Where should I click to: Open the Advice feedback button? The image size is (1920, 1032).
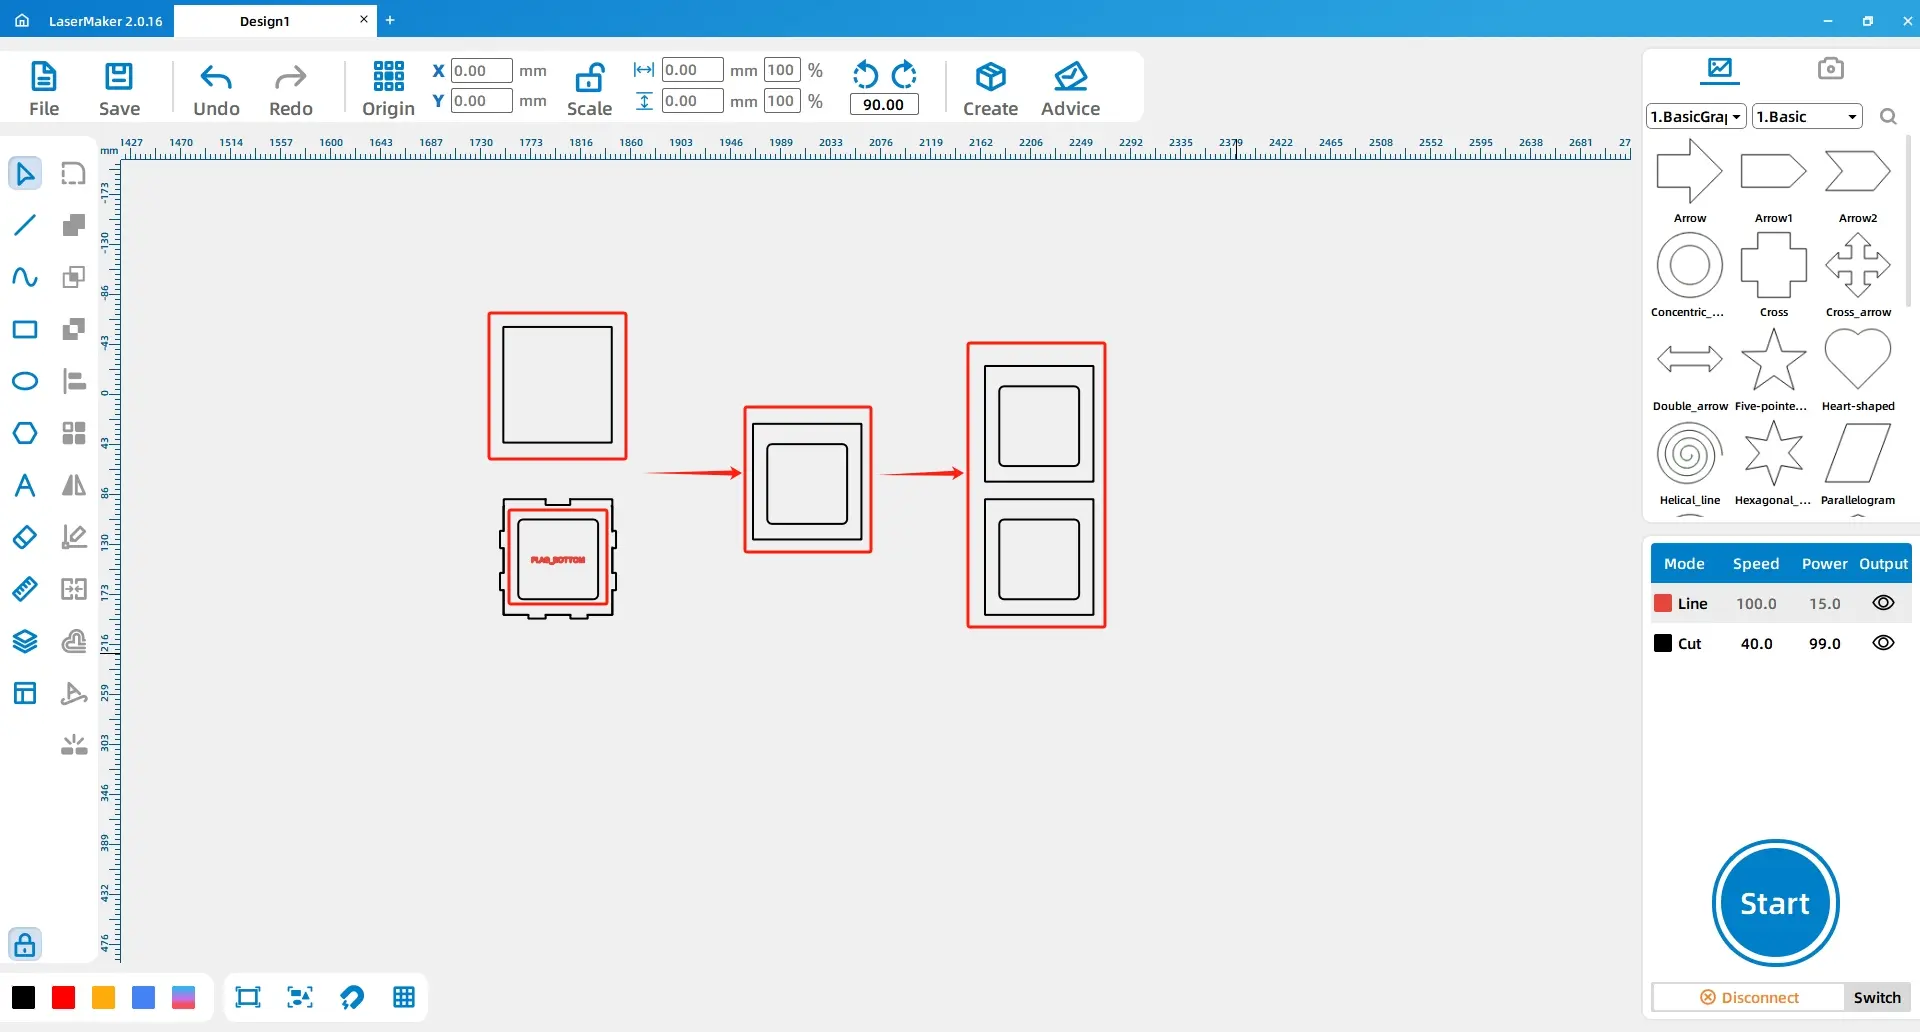[x=1070, y=88]
